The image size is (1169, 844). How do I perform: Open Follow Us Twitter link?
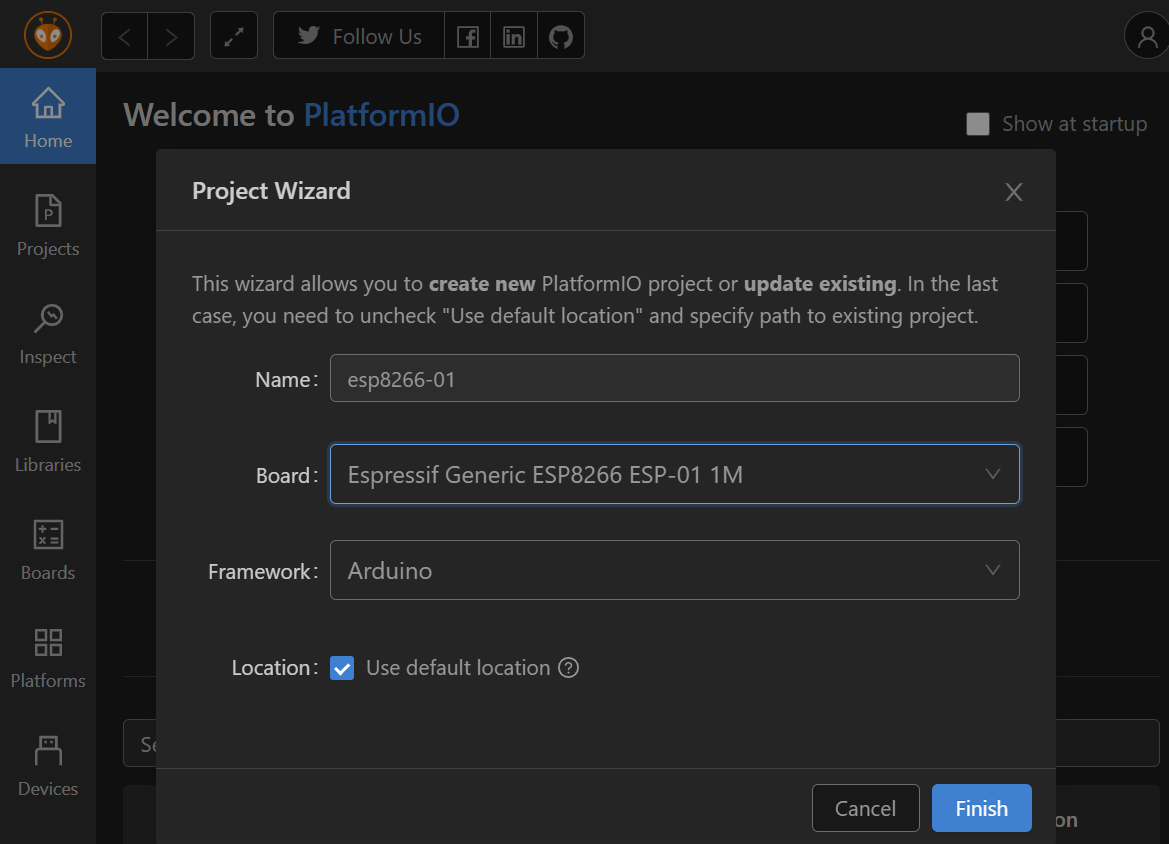tap(359, 36)
